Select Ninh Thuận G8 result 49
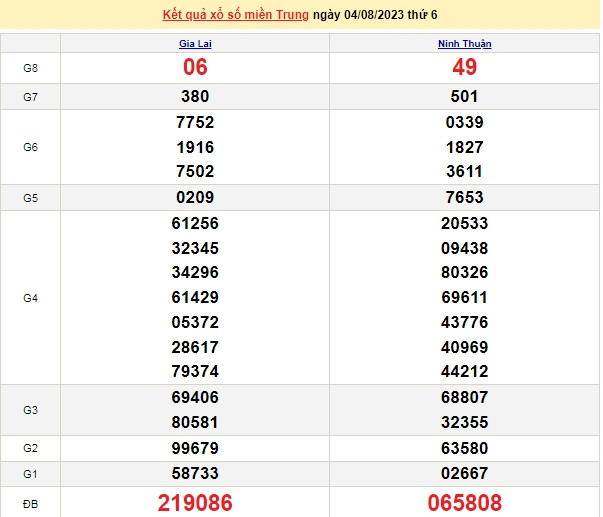Screen dimensions: 603x517 coord(465,67)
